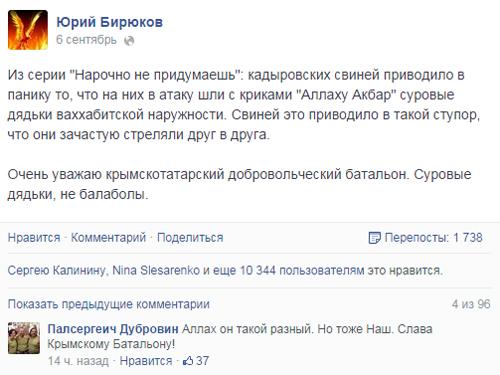Open the 6 сентябрь post timestamp
Image resolution: width=500 pixels, height=375 pixels.
[86, 40]
